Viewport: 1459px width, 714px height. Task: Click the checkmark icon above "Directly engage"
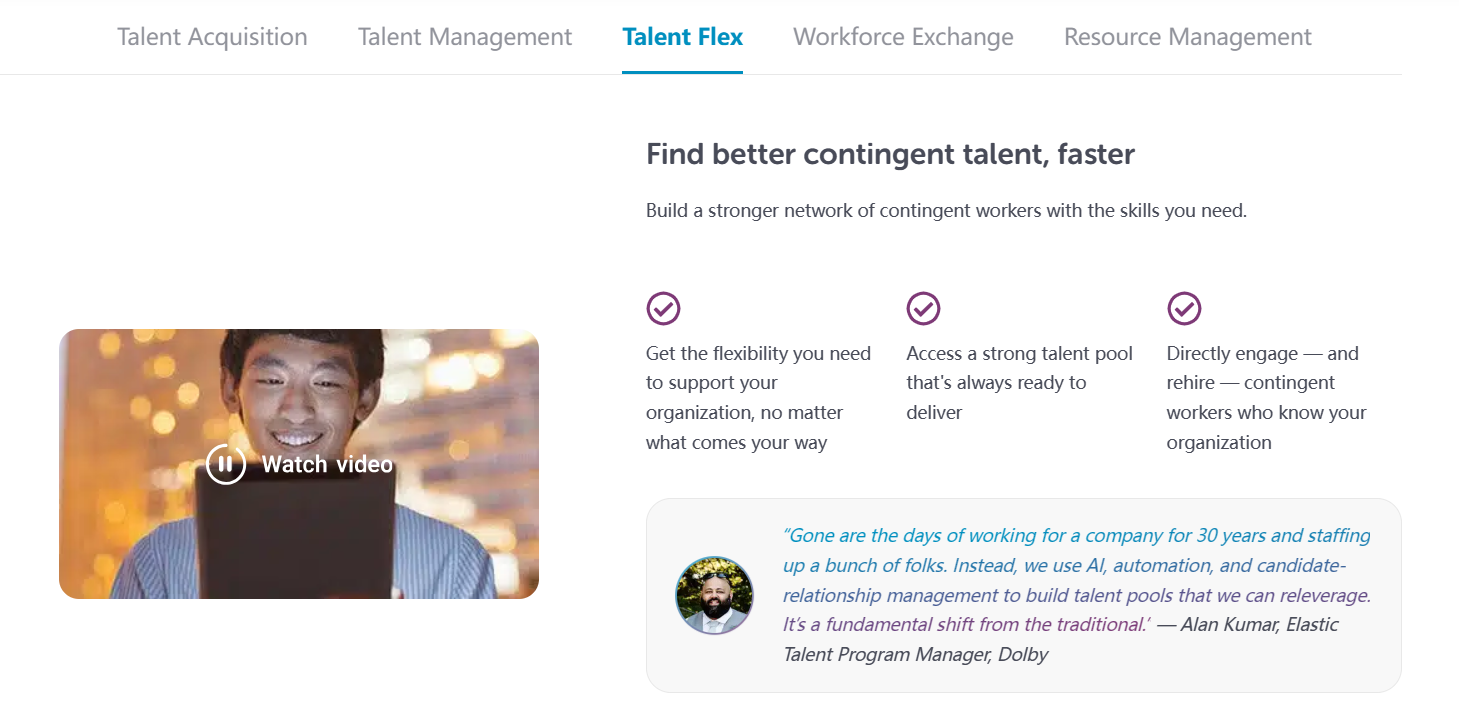coord(1184,308)
